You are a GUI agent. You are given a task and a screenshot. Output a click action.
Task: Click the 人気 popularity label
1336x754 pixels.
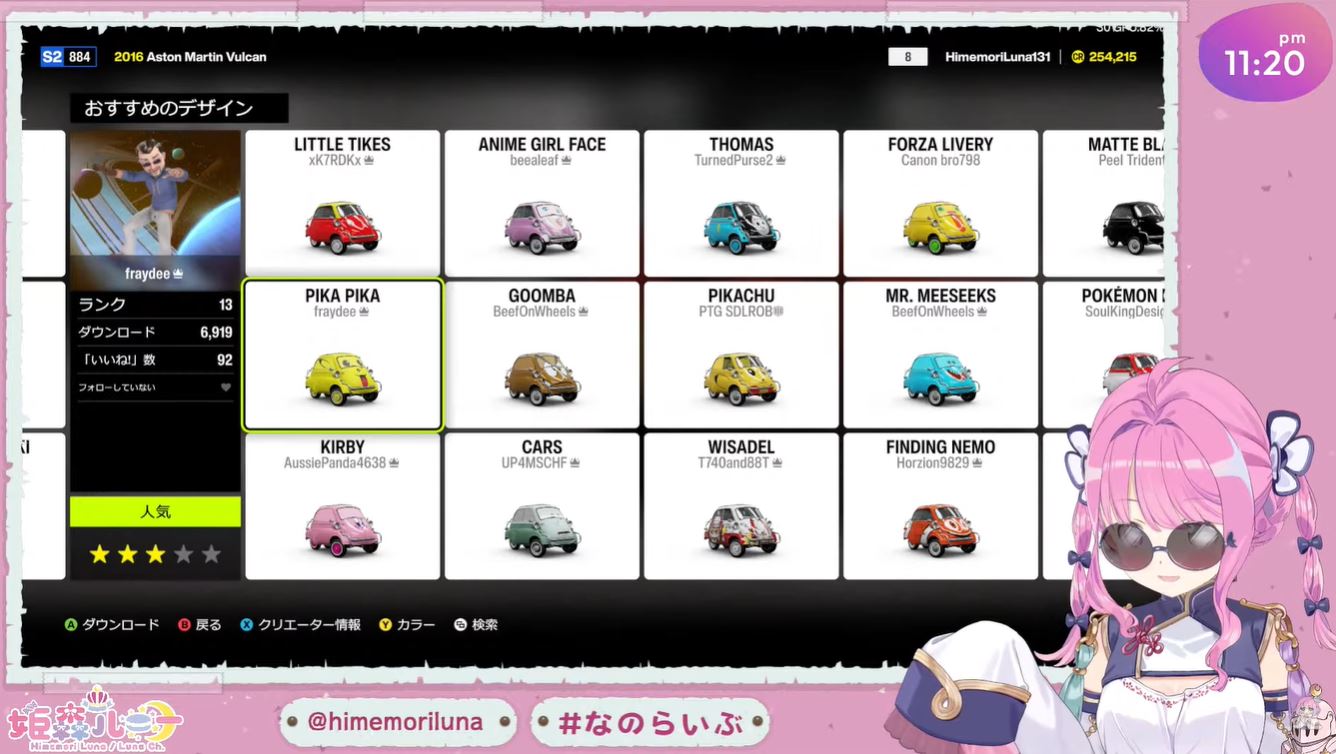[155, 512]
